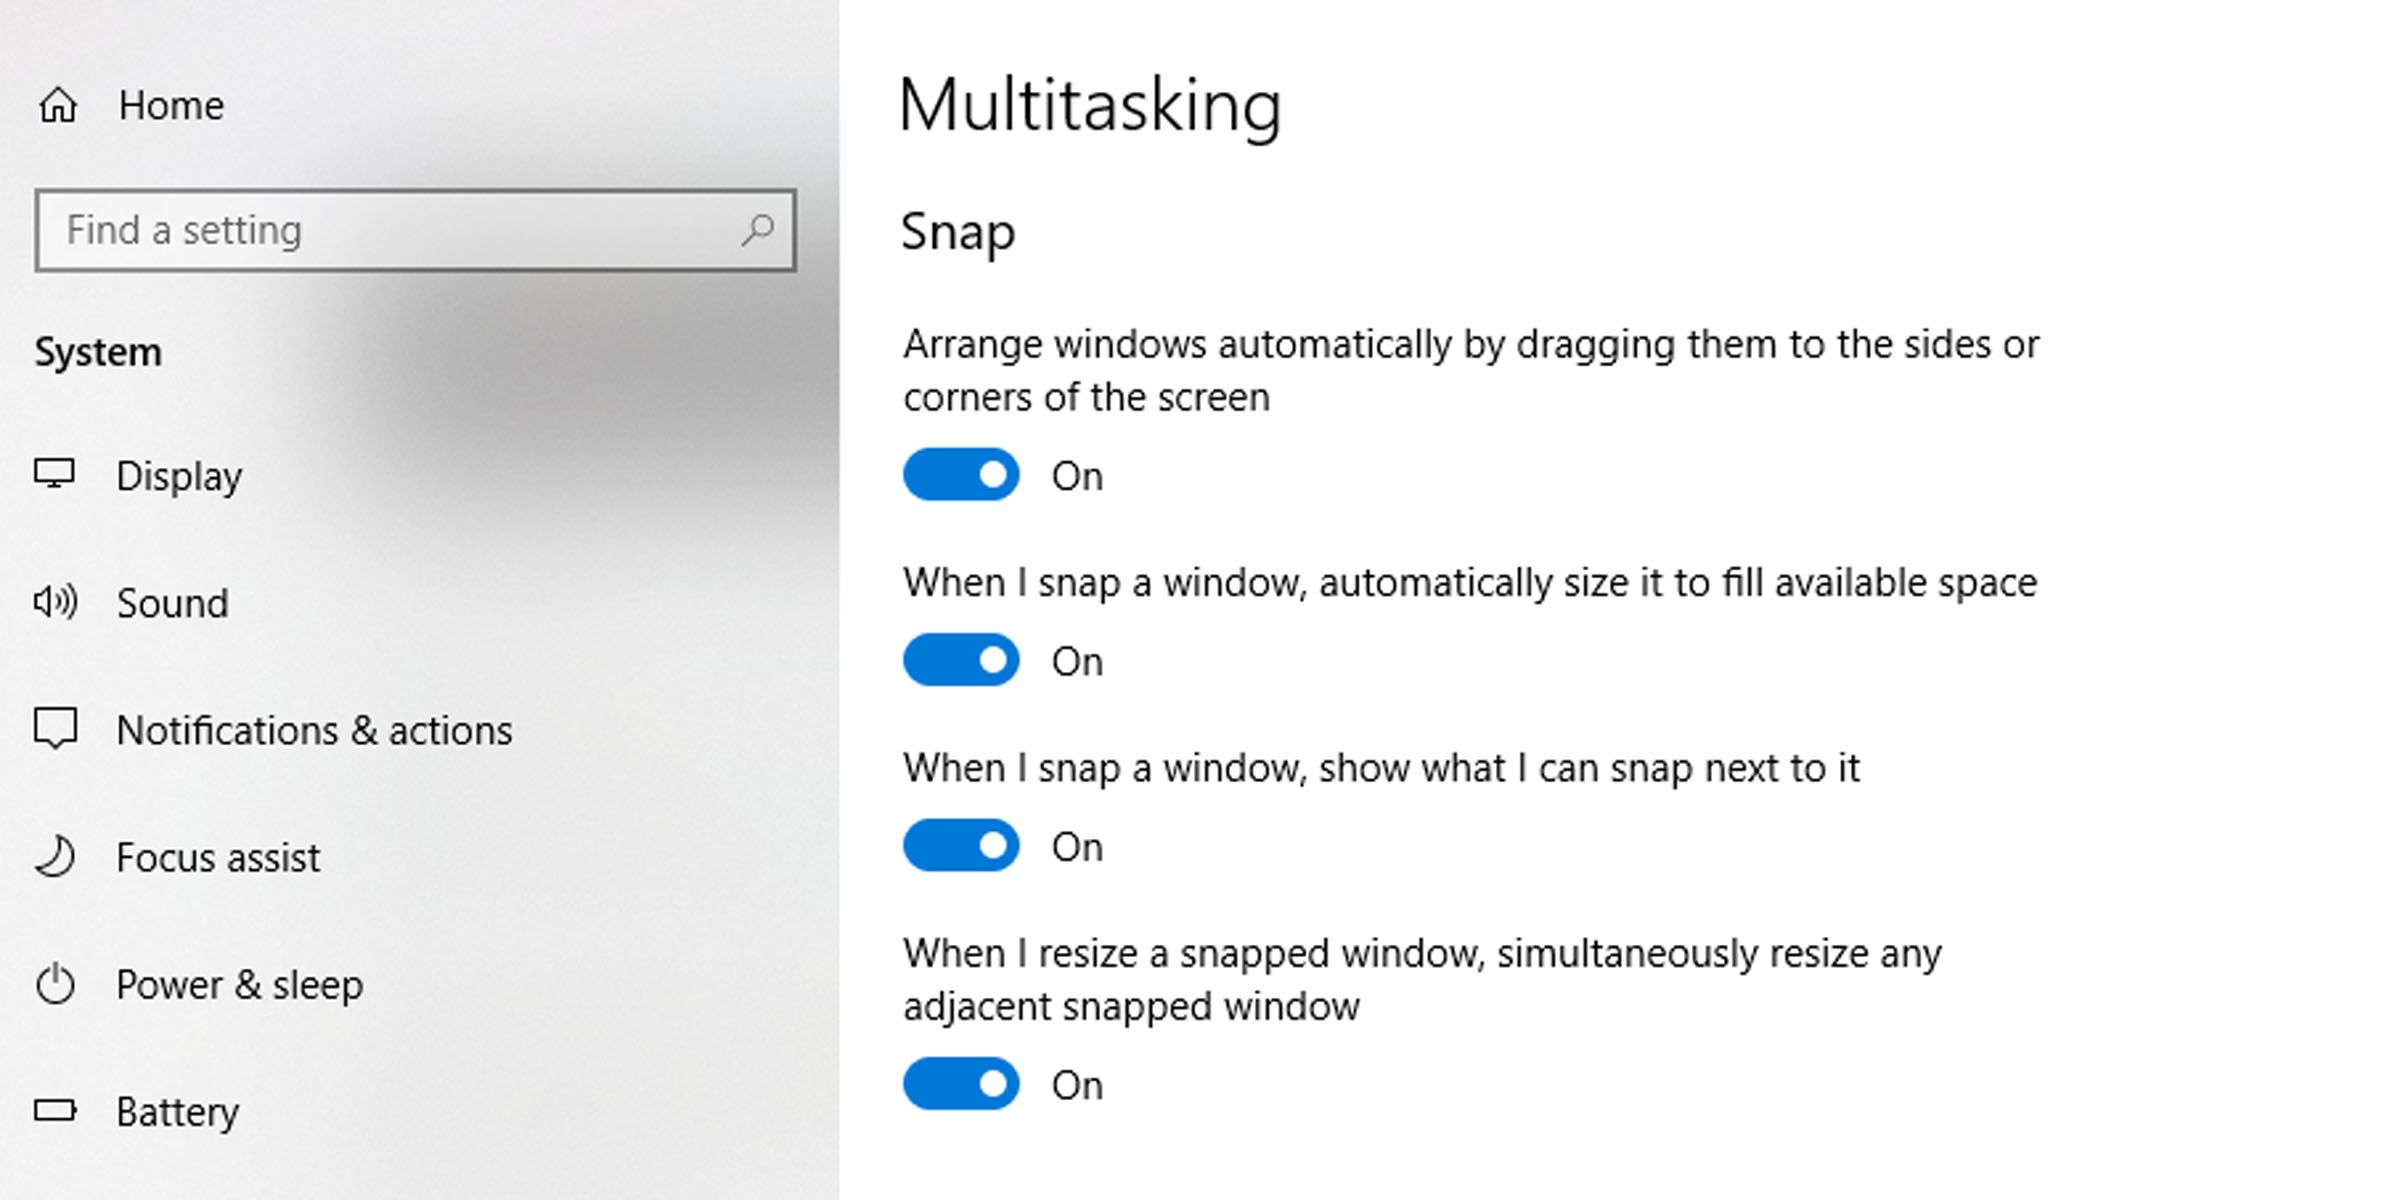
Task: Click the Home navigation label
Action: point(170,104)
